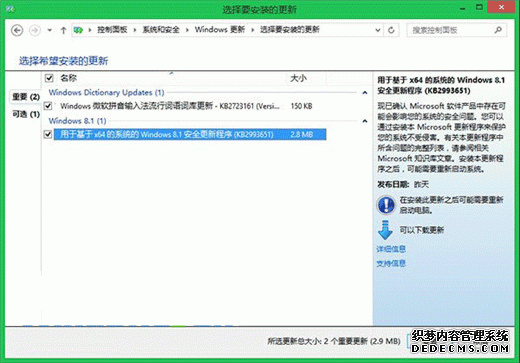Click the 选择要安装的更新 breadcrumb
520x363 pixels.
tap(290, 30)
